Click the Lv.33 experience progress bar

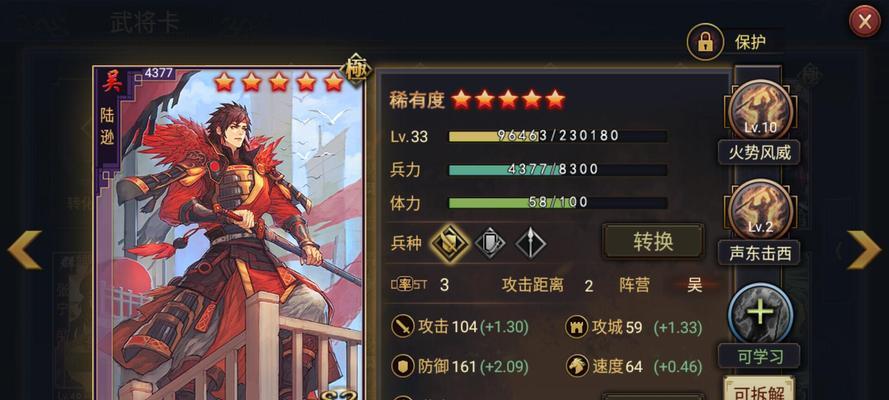pyautogui.click(x=558, y=137)
